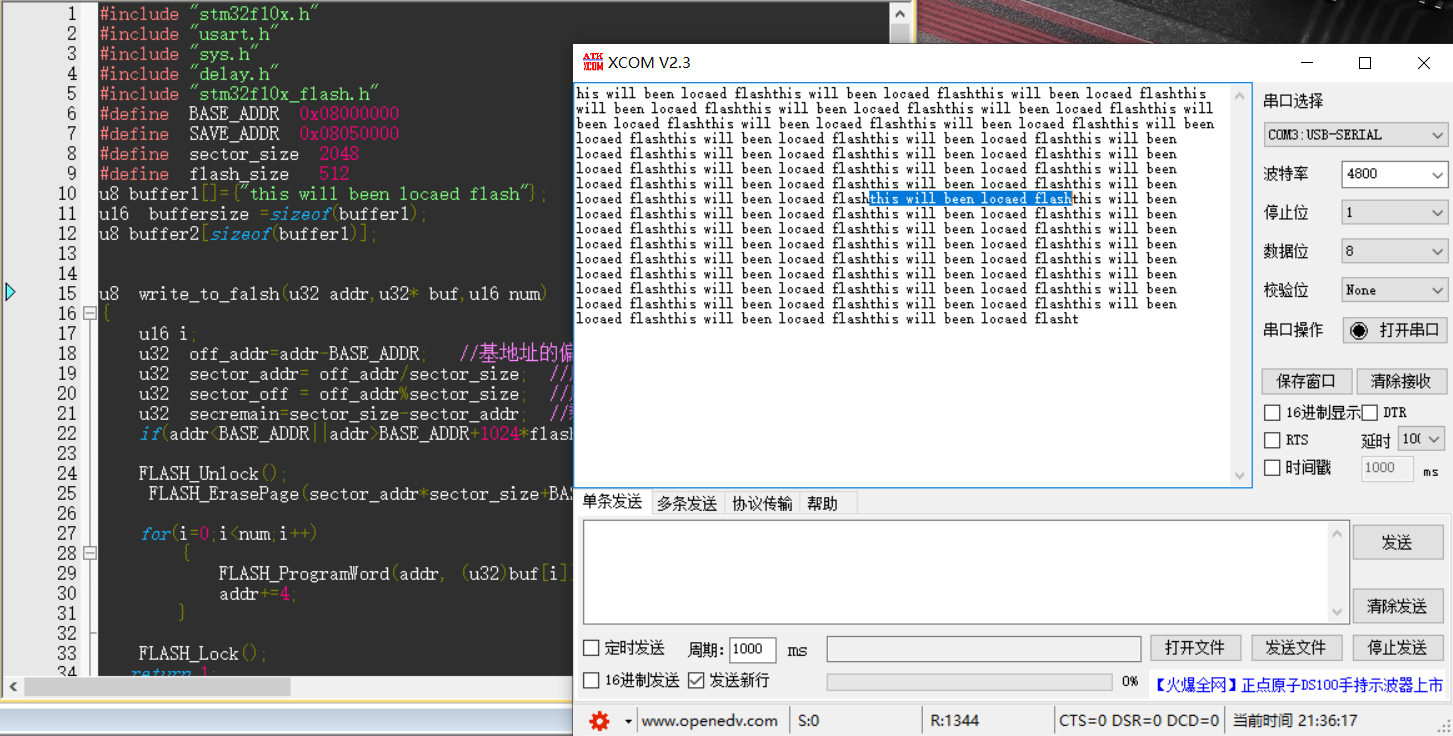Enable the RTS checkbox

tap(1271, 439)
